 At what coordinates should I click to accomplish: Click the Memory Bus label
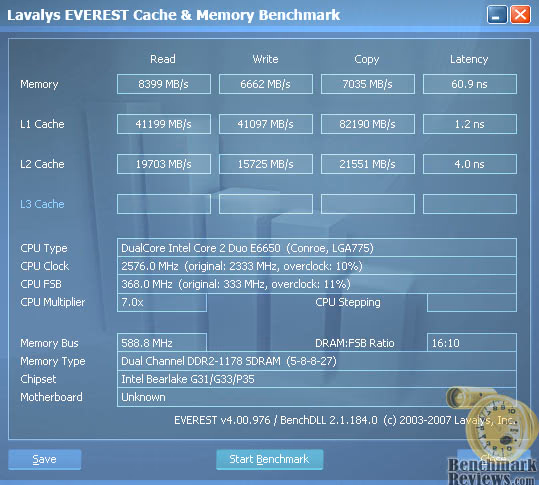(x=50, y=343)
